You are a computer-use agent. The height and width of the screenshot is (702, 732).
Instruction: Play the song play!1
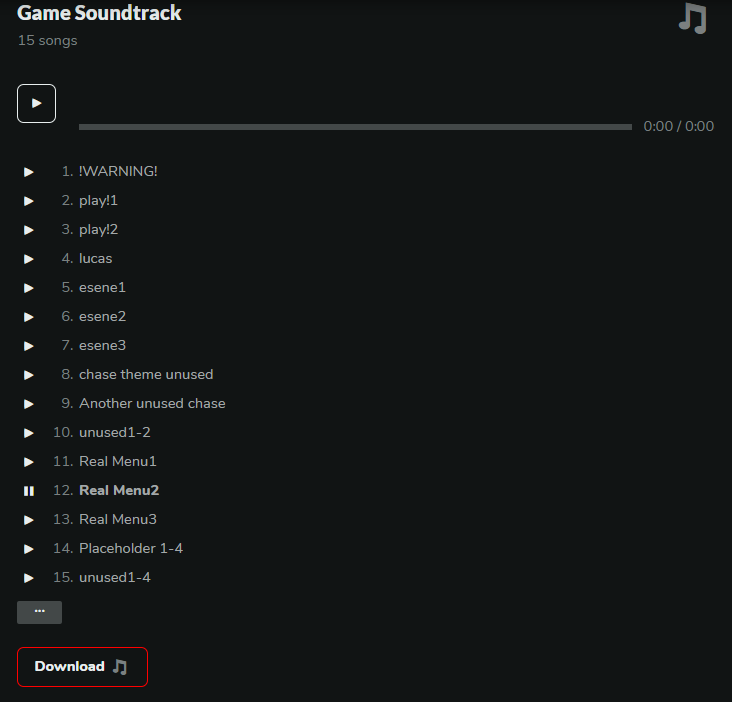tap(29, 201)
